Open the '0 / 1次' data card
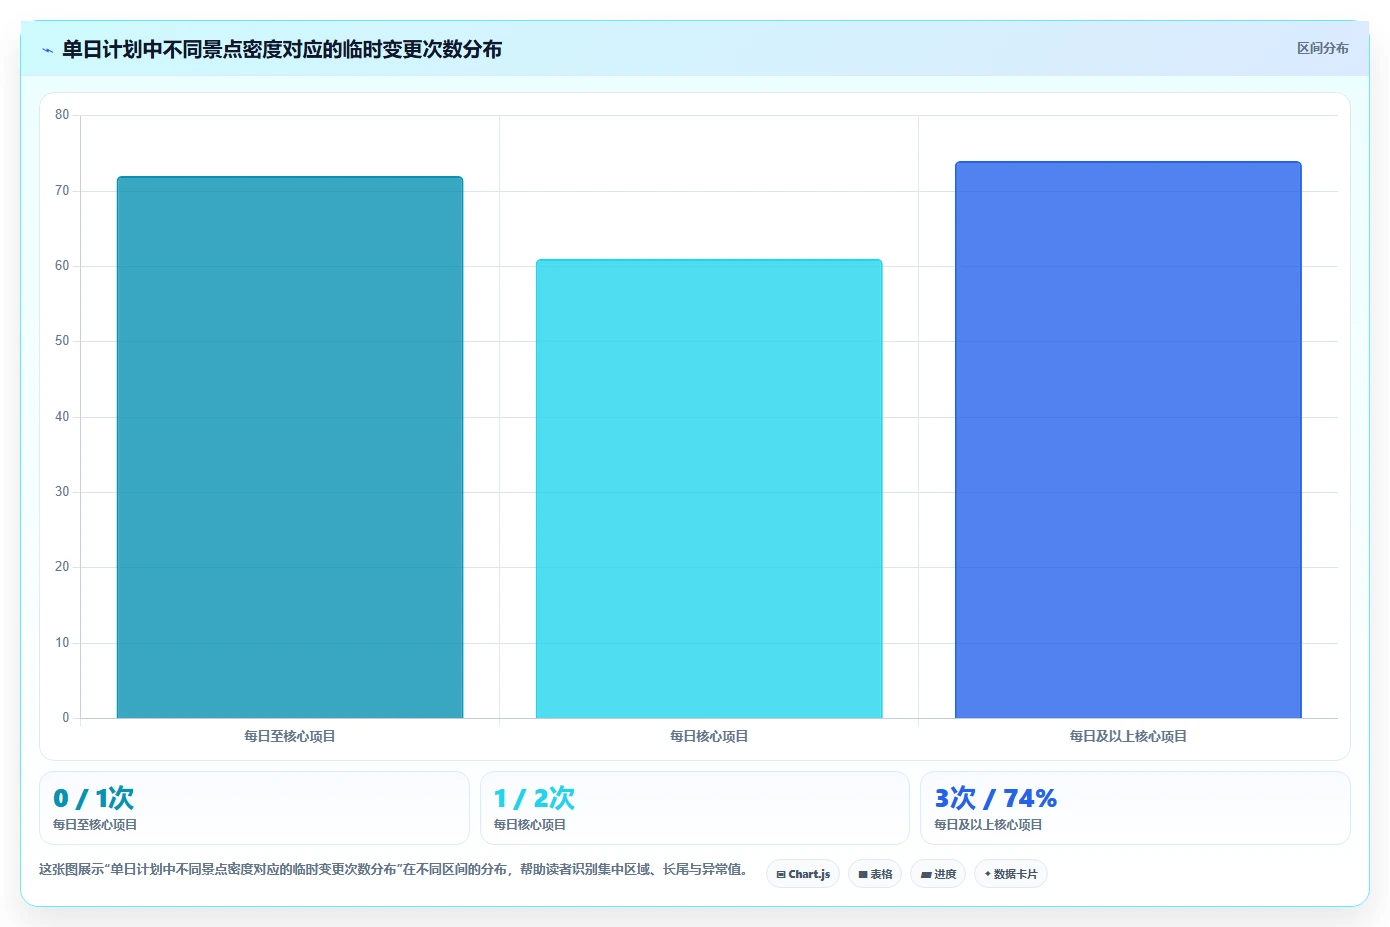Screen dimensions: 1390x927 pyautogui.click(x=254, y=808)
